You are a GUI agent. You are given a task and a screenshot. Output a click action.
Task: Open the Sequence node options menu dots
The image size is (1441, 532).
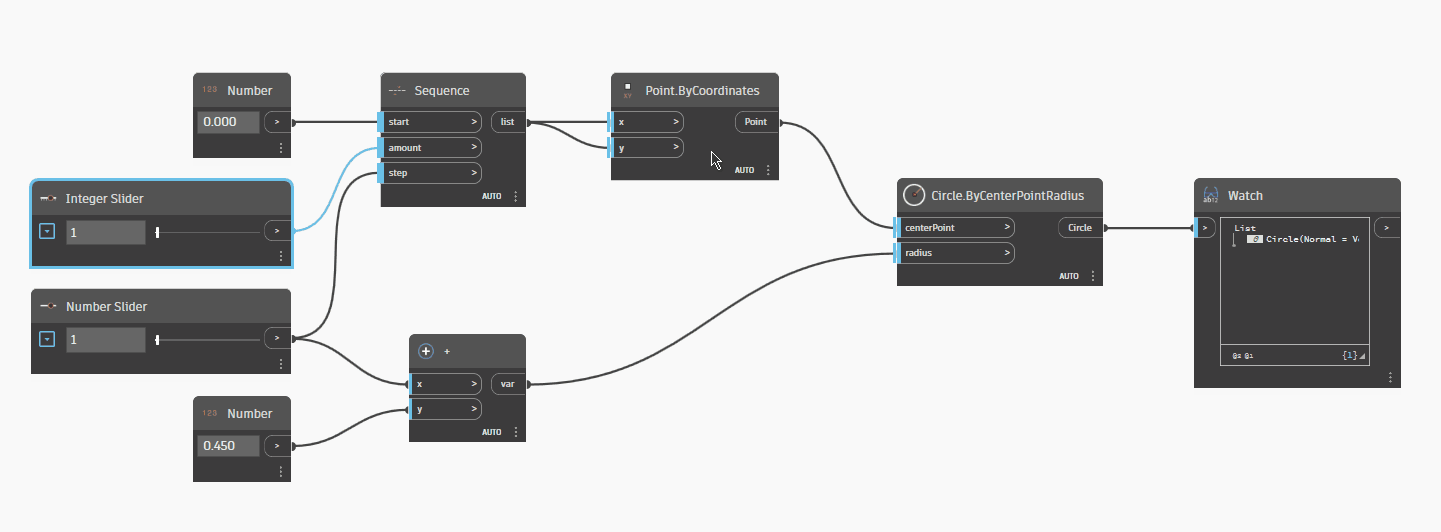click(516, 196)
